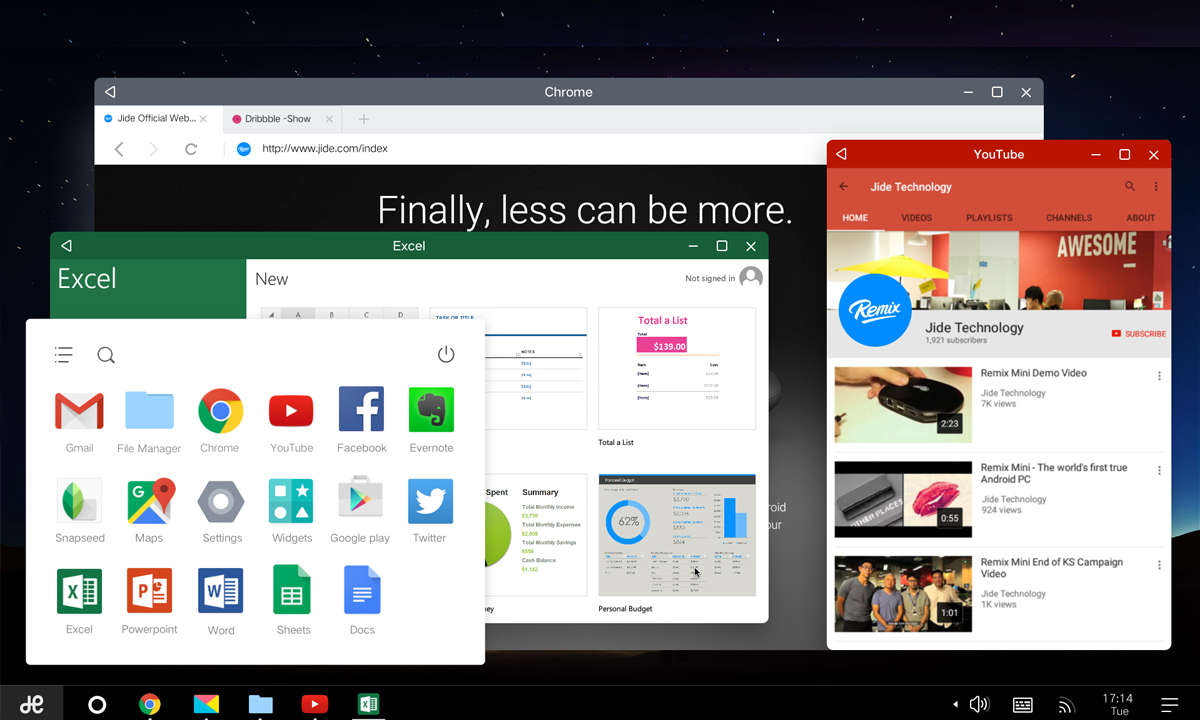Viewport: 1200px width, 720px height.
Task: Play Remix Mini world's first Android PC video
Action: (x=903, y=499)
